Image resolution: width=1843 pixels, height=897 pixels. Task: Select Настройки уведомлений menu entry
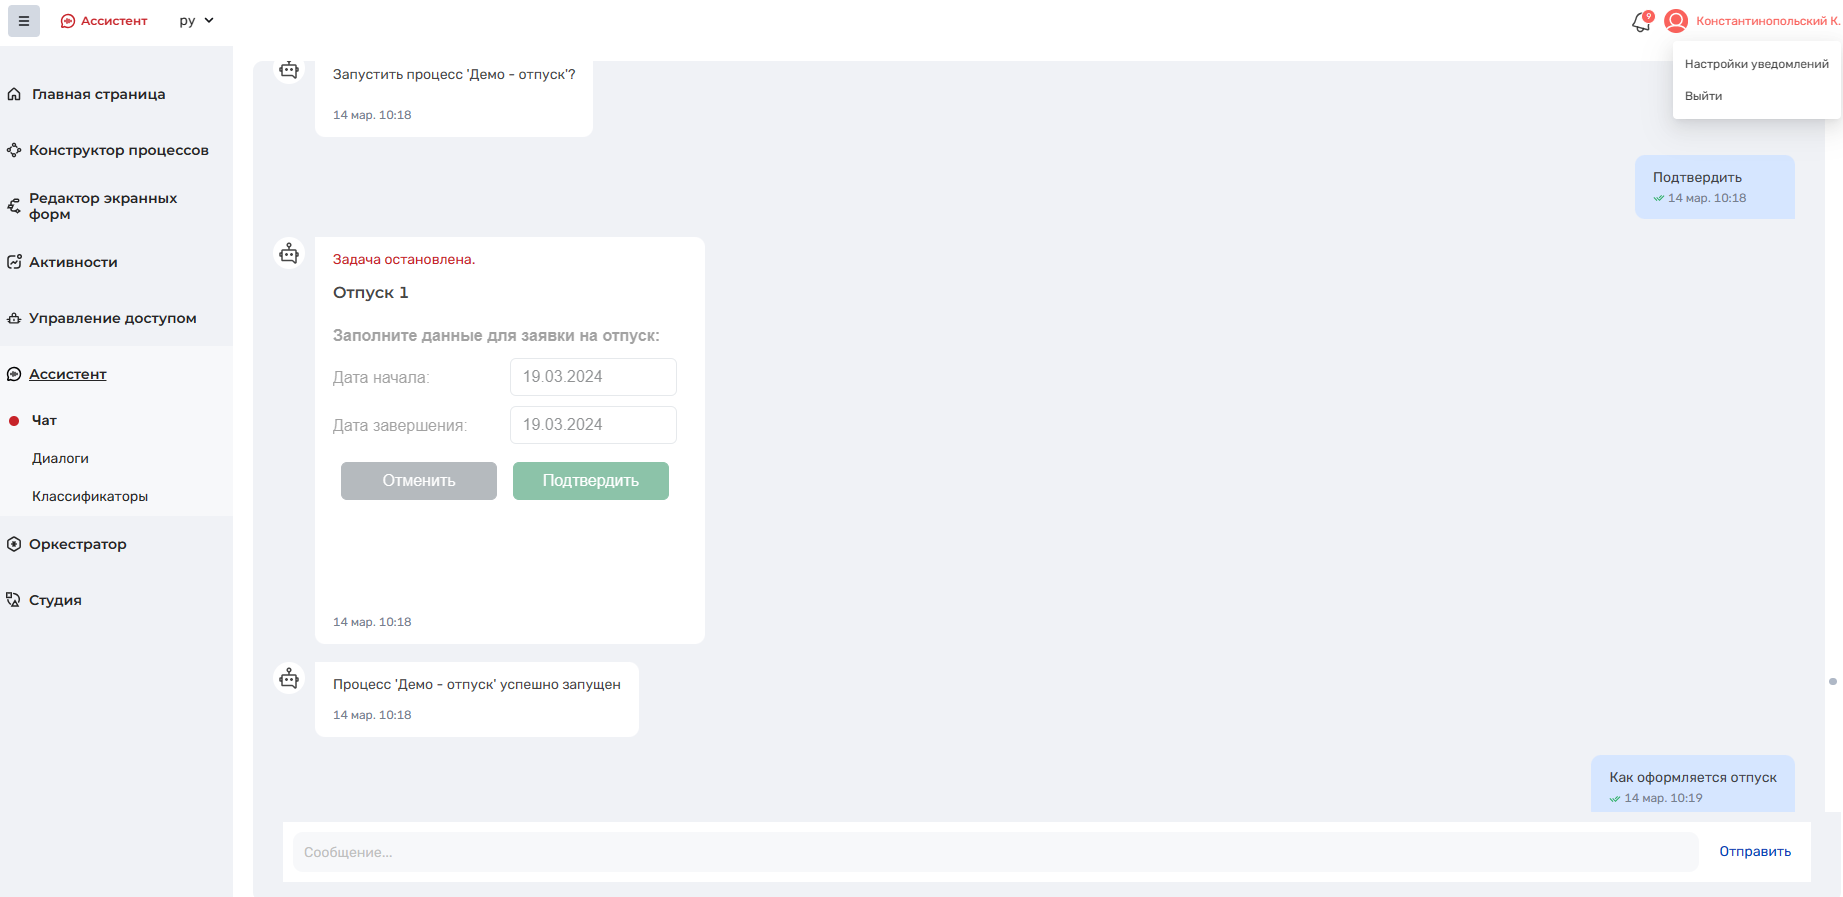[1756, 64]
